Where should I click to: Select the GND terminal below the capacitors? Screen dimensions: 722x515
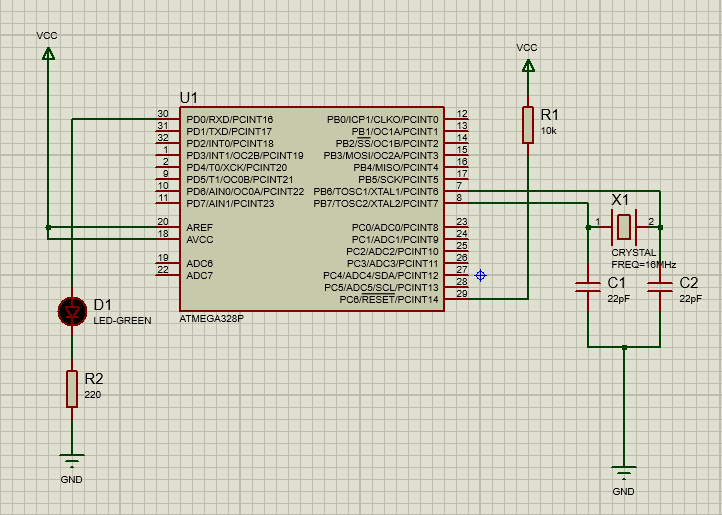pos(624,473)
